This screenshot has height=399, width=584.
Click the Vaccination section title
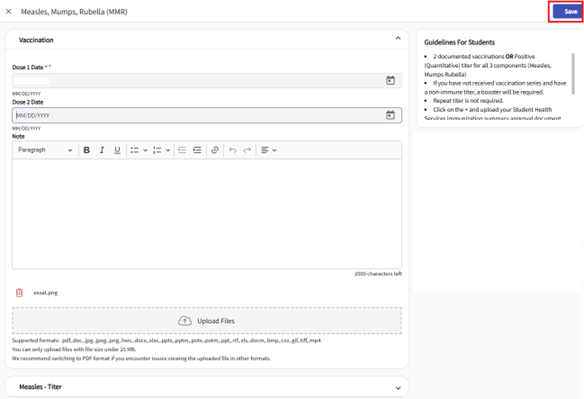(36, 40)
